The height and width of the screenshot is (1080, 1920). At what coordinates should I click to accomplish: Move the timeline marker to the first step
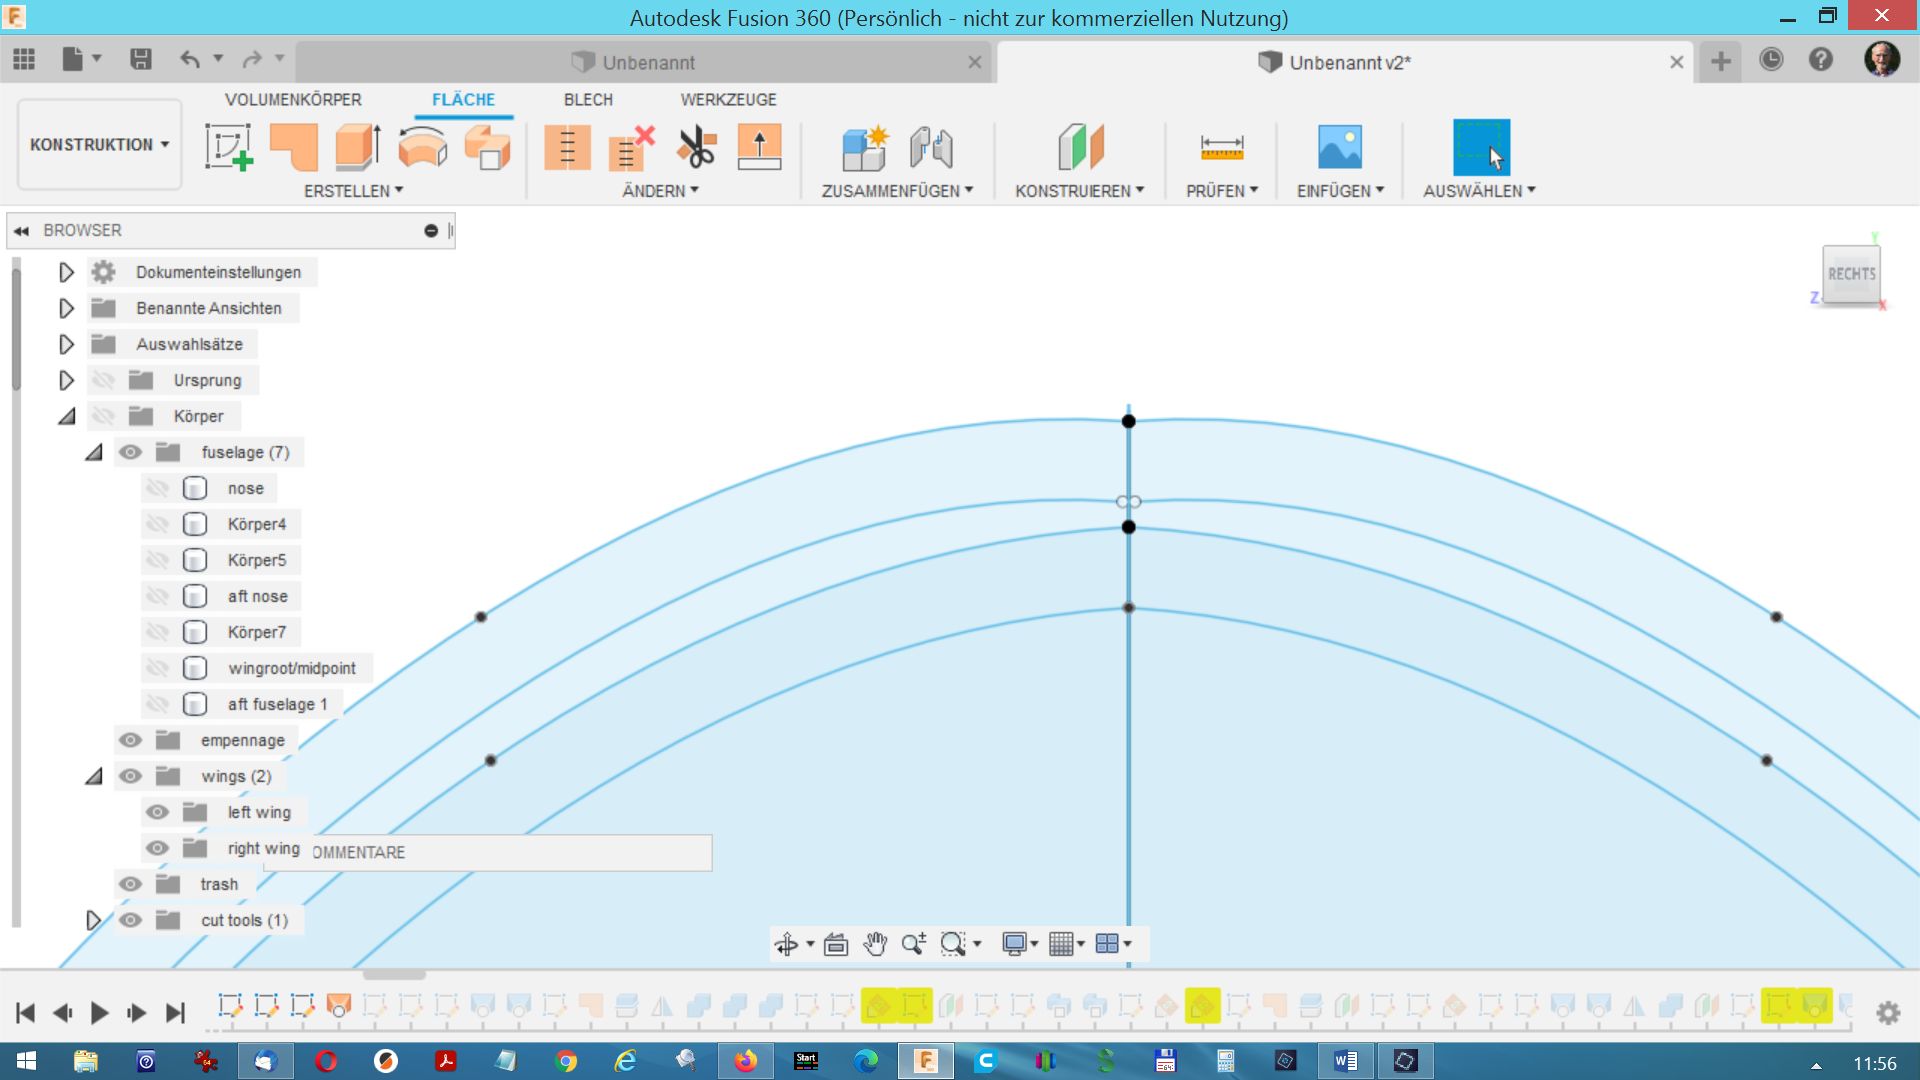[x=27, y=1012]
